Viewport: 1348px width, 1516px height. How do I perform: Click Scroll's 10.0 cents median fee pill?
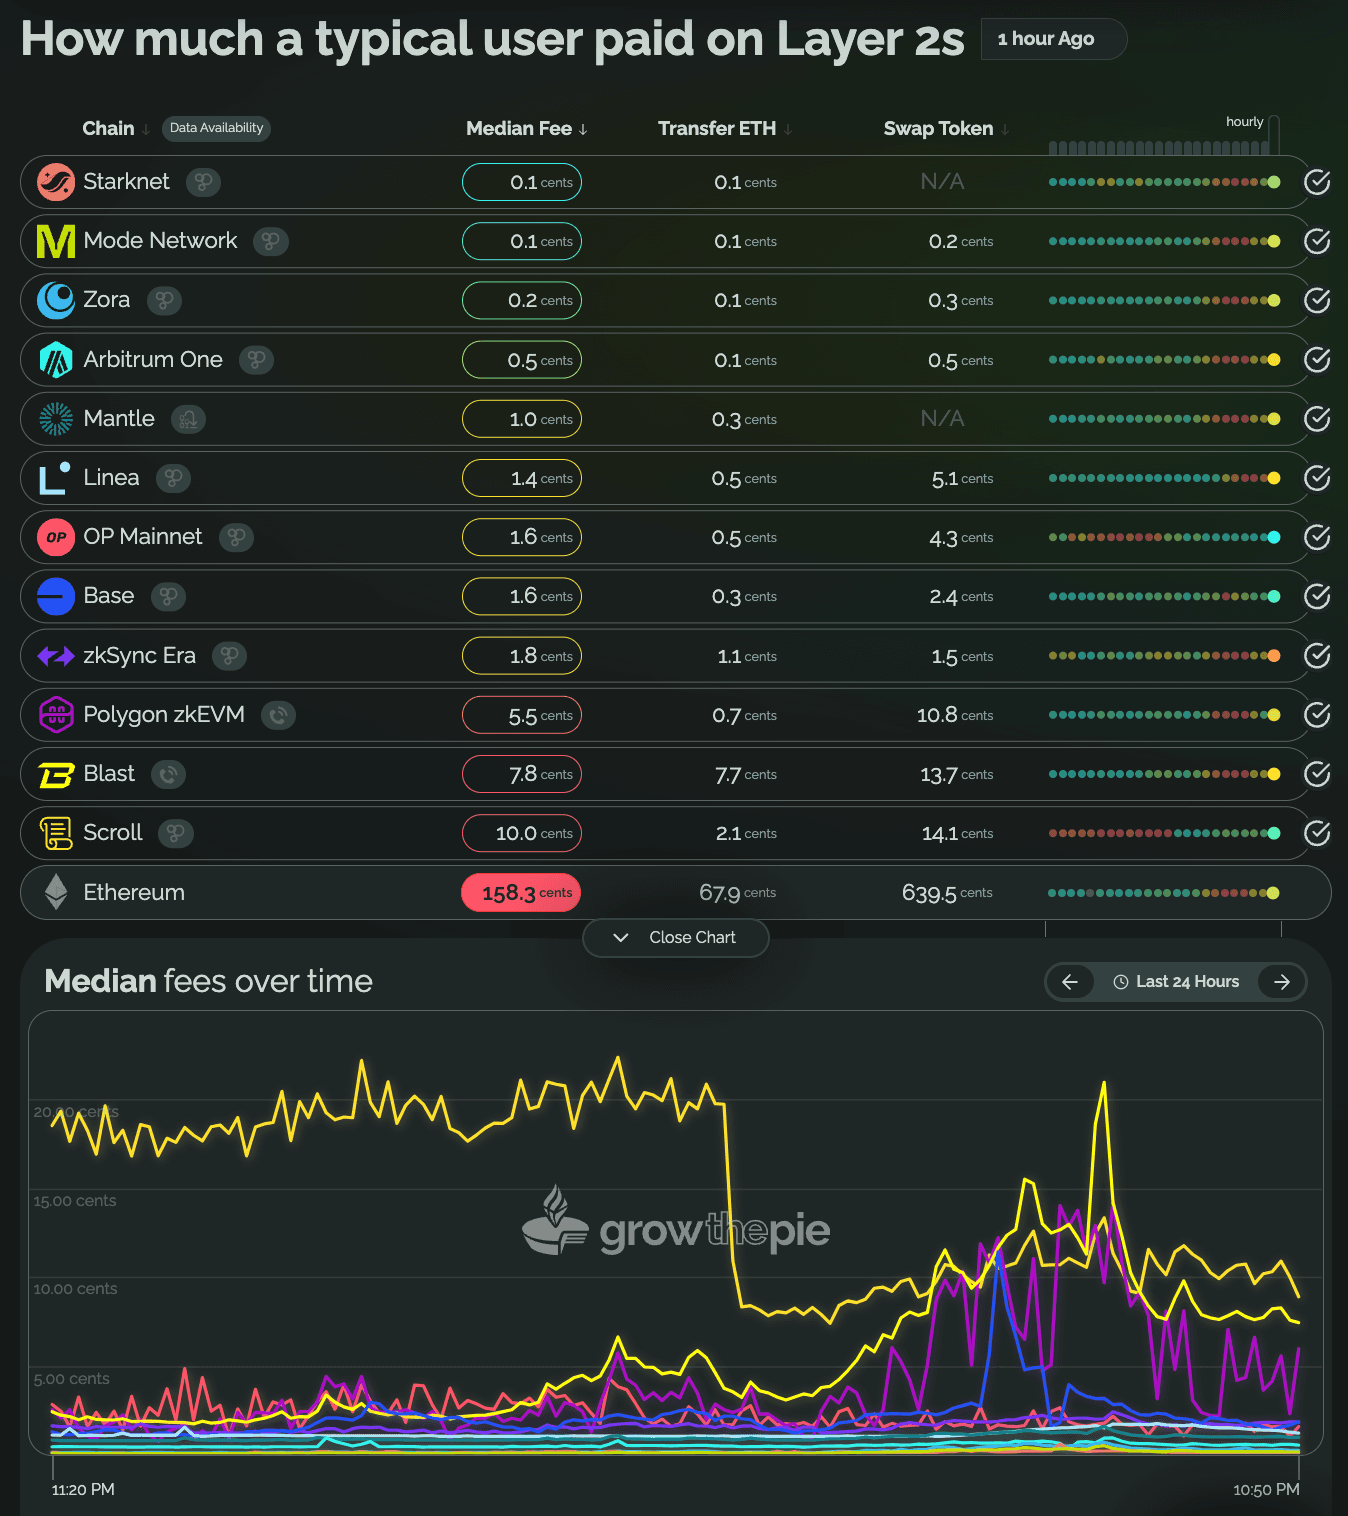(x=521, y=833)
